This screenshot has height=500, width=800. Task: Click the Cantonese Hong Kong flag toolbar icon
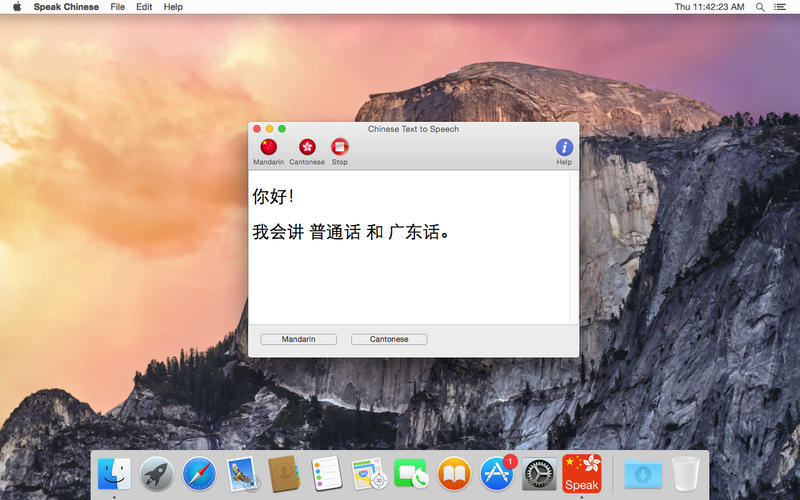307,147
